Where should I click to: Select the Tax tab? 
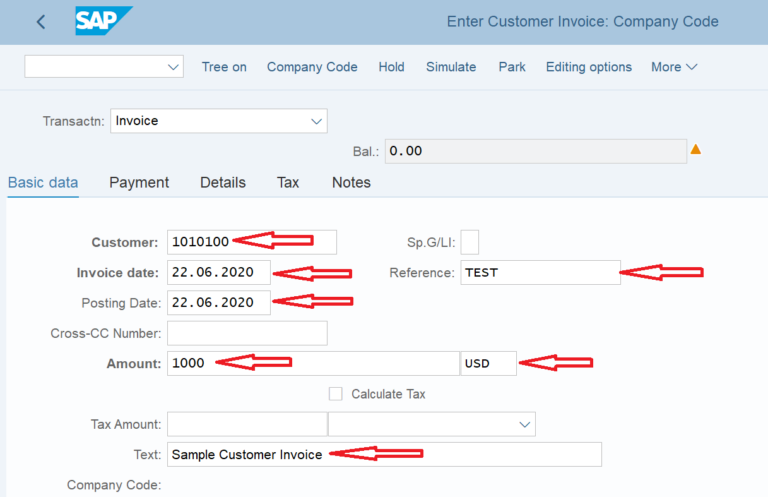[288, 183]
